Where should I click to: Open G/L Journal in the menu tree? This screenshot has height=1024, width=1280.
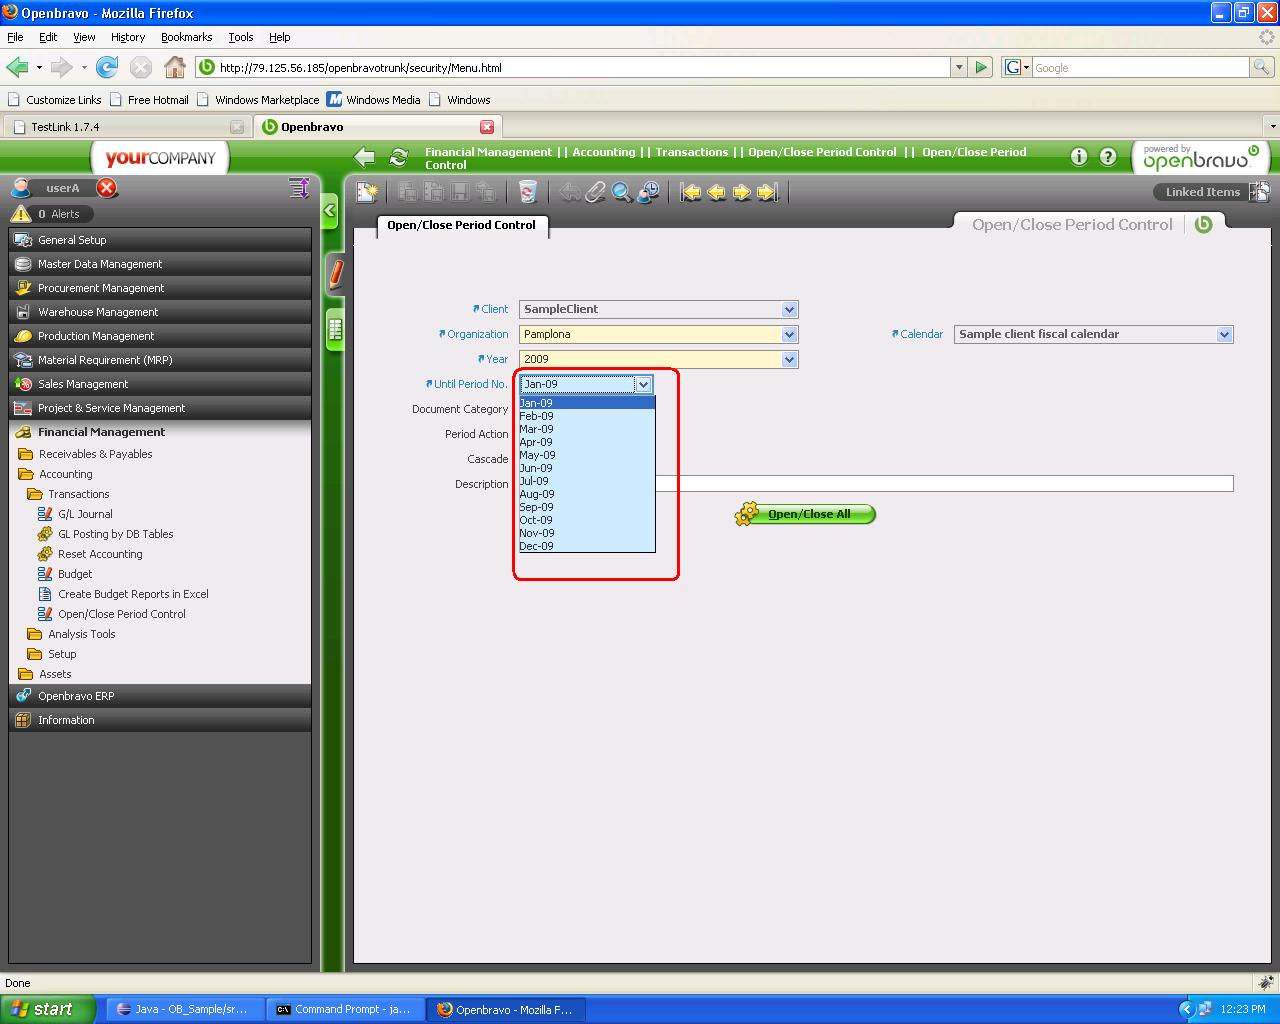(x=85, y=514)
